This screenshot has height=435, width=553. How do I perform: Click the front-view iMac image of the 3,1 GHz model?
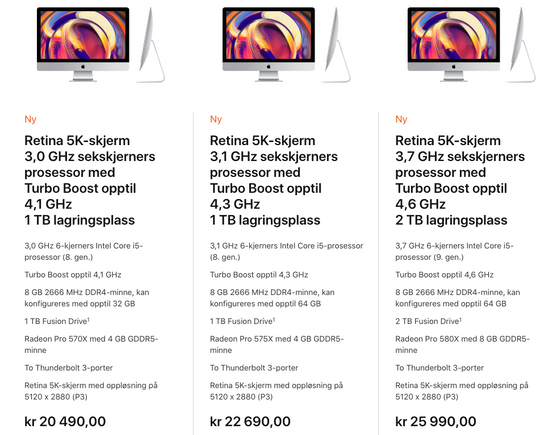click(268, 44)
